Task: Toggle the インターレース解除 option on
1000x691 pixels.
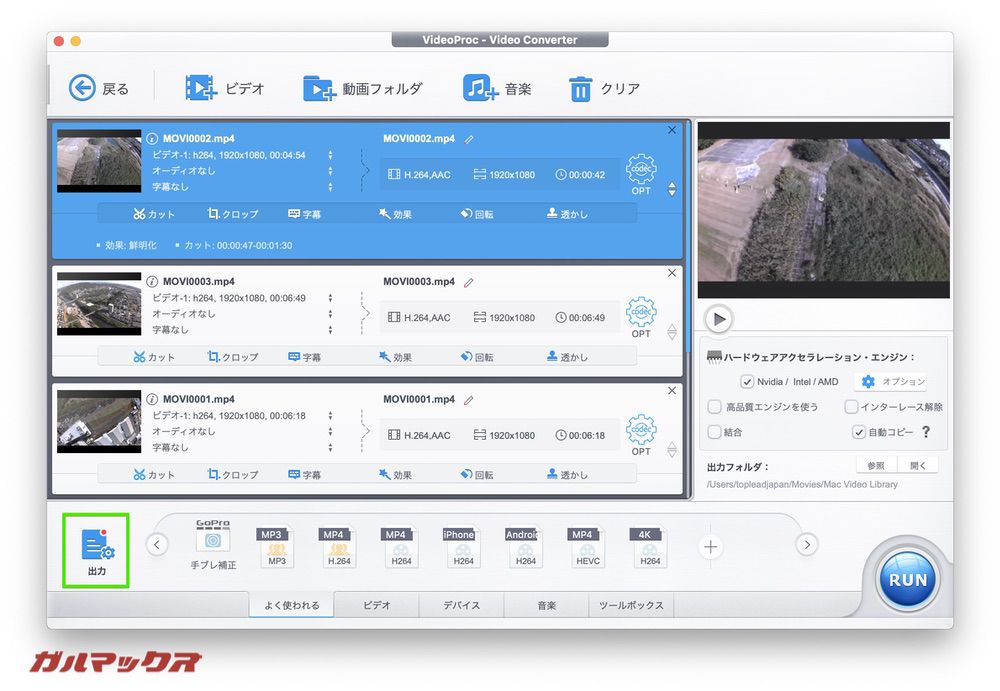Action: 852,406
